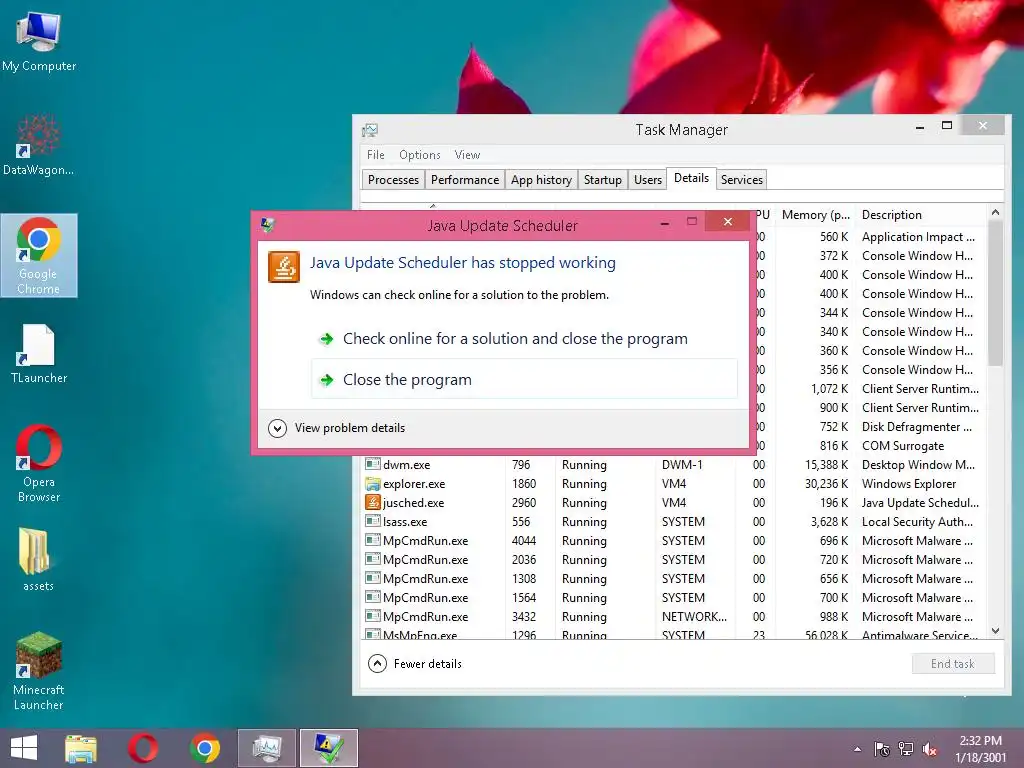Click the 30,236 K memory value

pyautogui.click(x=826, y=484)
